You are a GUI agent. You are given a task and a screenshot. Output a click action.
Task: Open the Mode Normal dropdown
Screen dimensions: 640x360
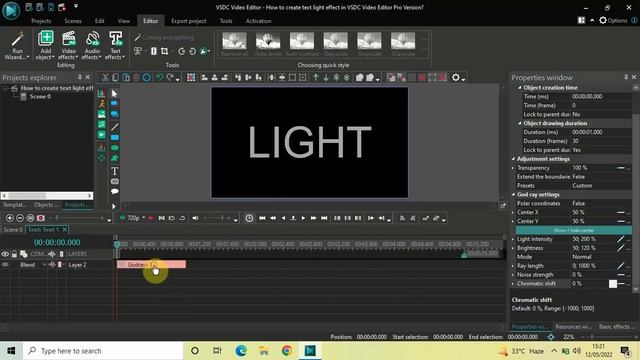601,257
